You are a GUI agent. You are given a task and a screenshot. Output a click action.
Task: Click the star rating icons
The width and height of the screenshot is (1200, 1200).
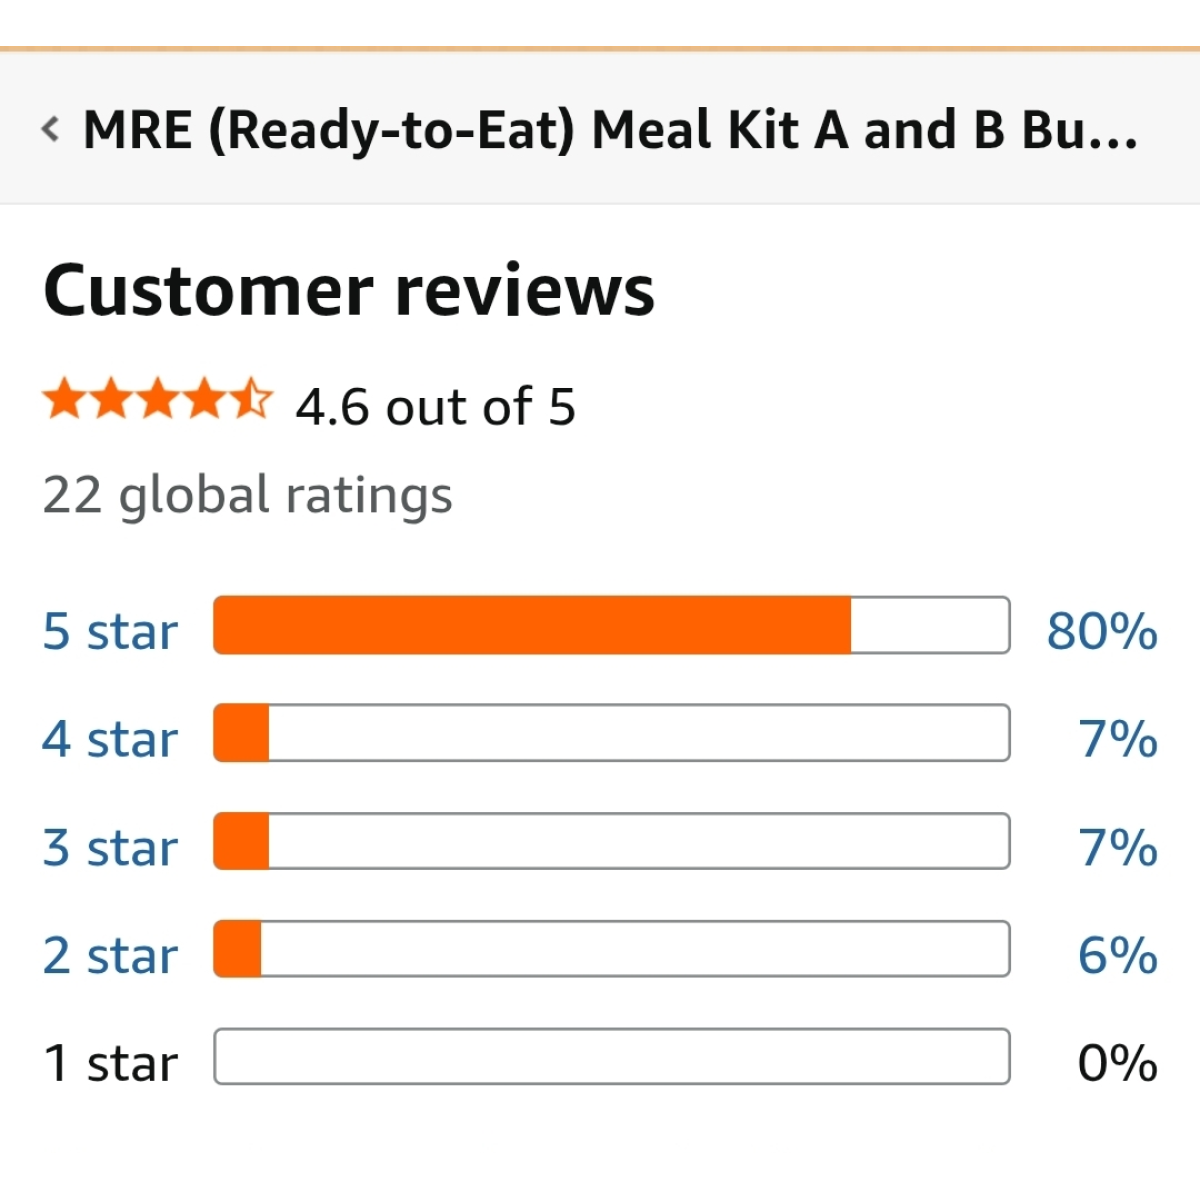[157, 398]
